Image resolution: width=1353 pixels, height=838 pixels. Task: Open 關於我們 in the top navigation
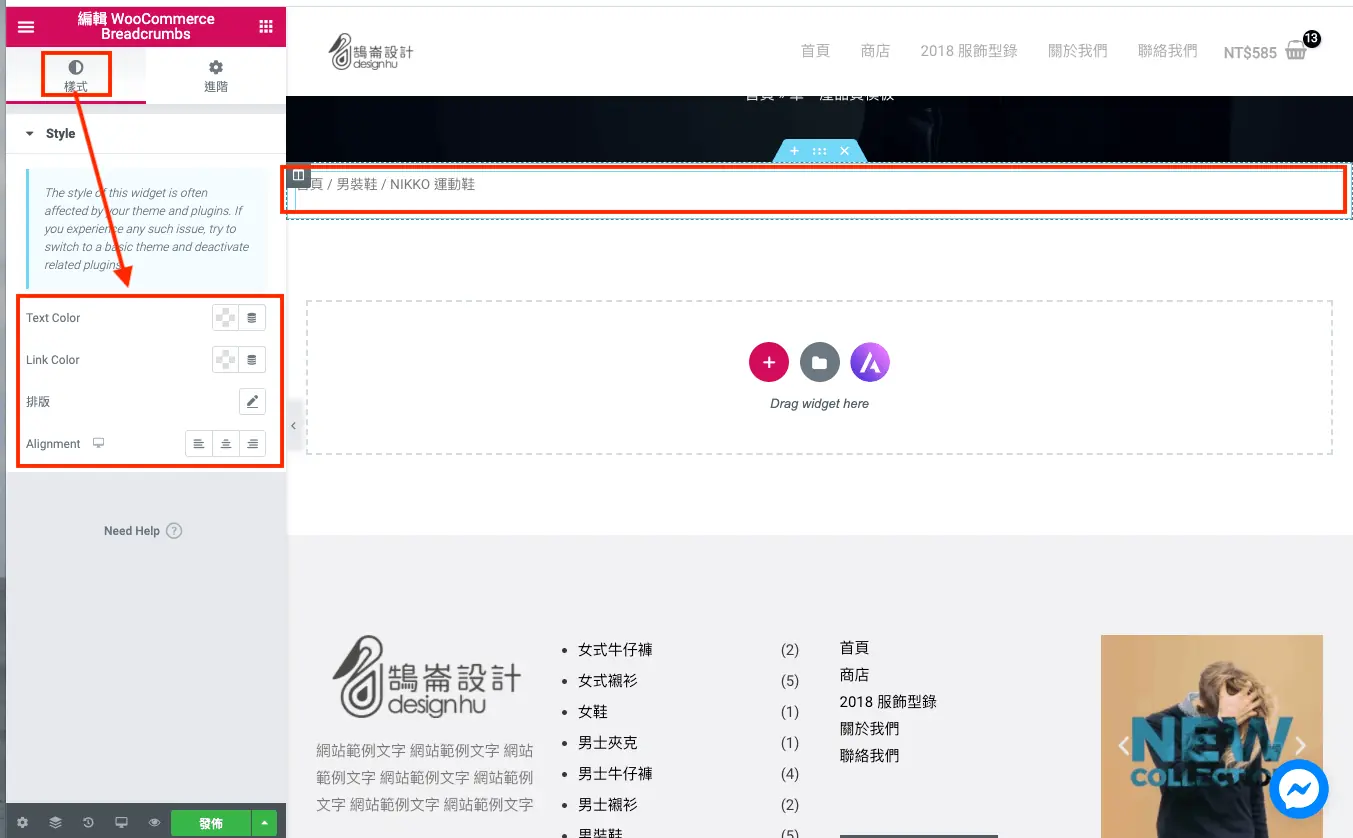(1078, 51)
